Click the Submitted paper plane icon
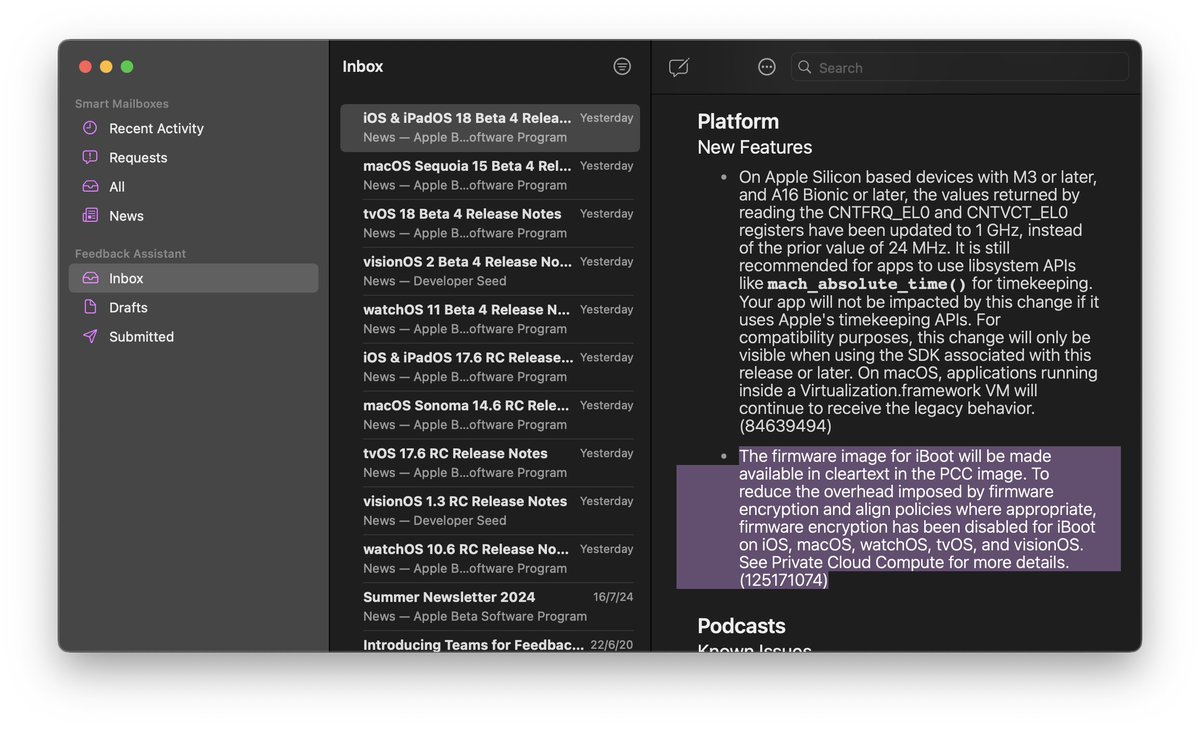The width and height of the screenshot is (1200, 729). [x=90, y=336]
